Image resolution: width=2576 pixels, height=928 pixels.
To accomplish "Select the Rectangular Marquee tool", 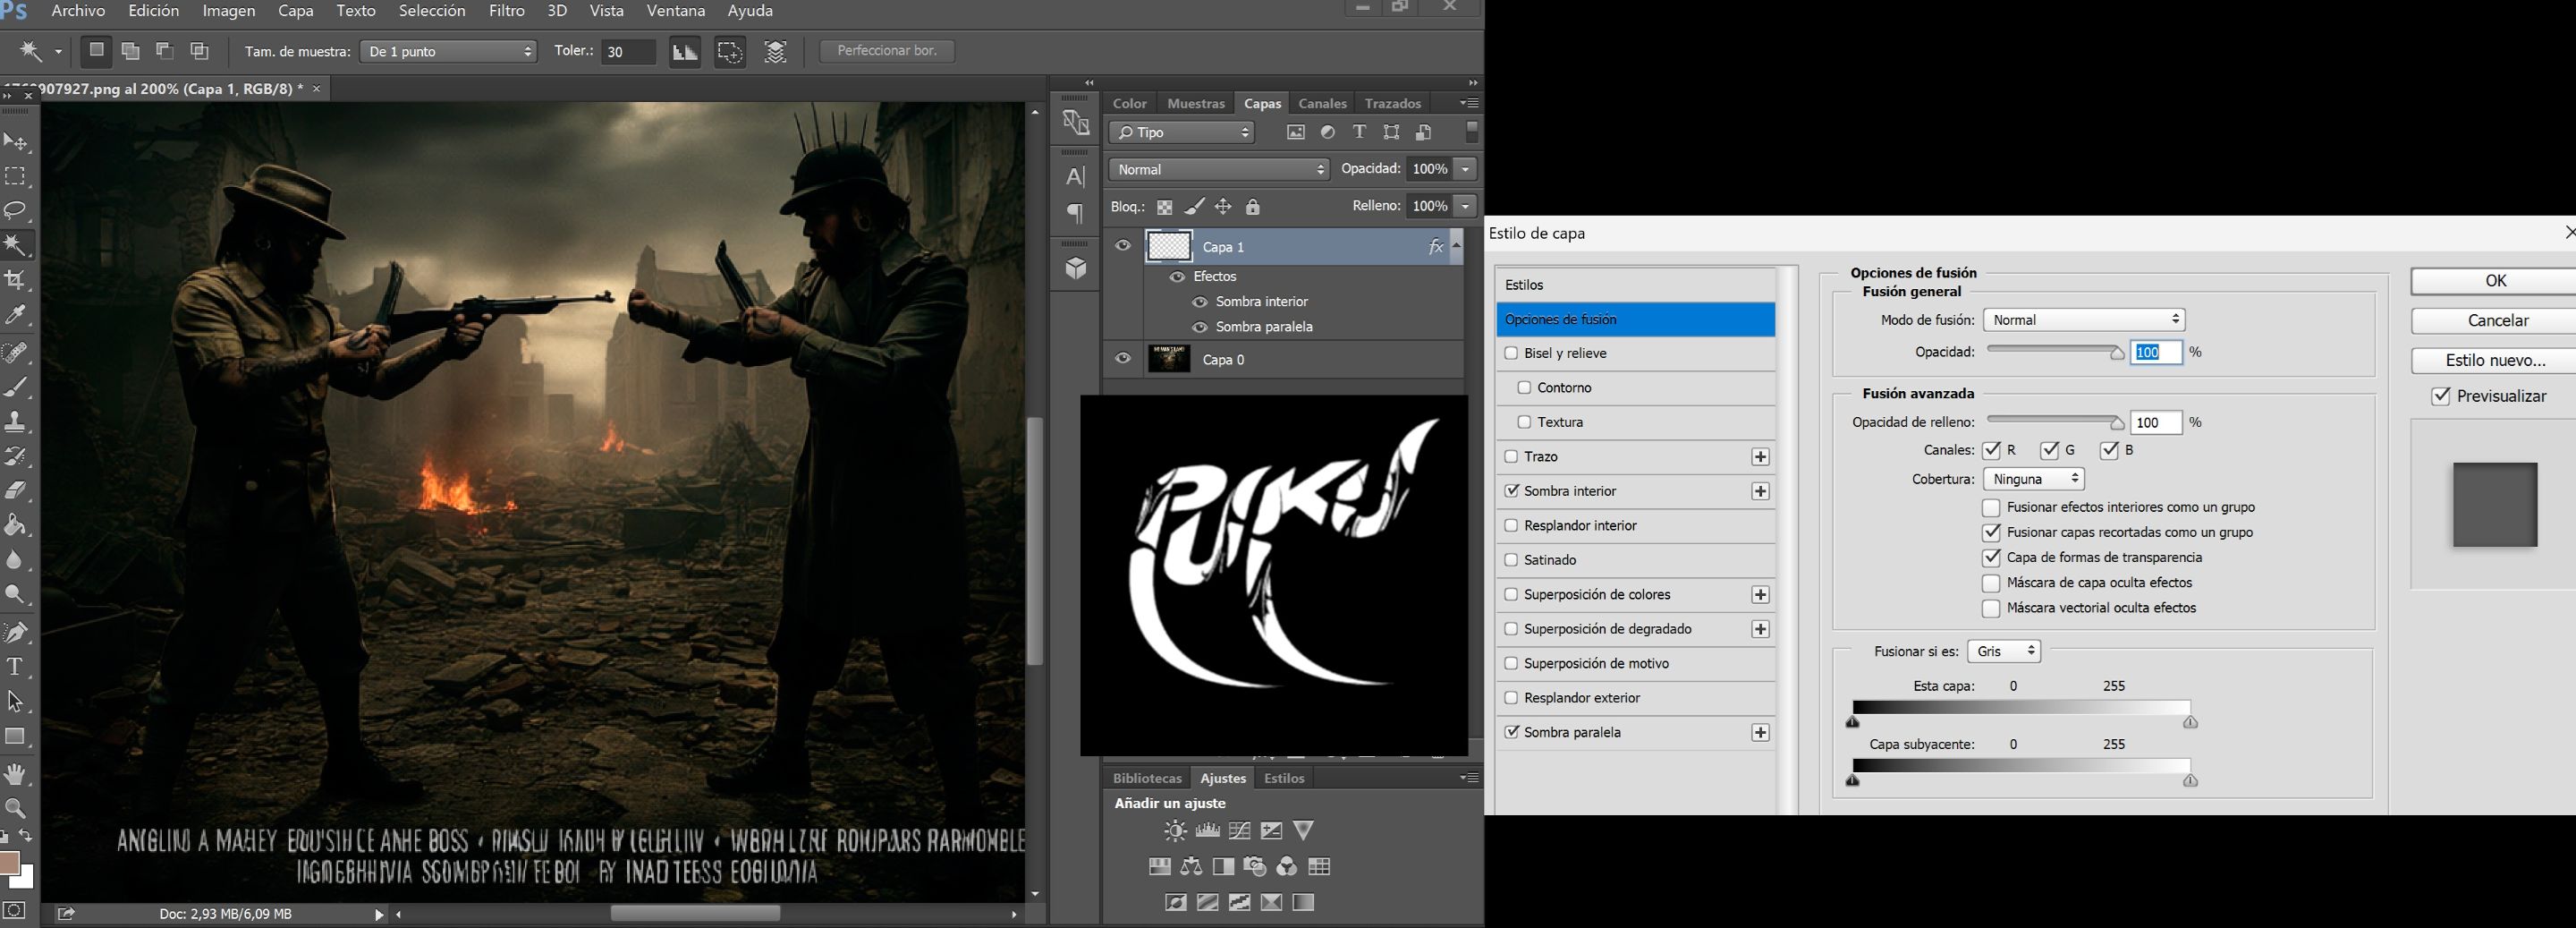I will pyautogui.click(x=16, y=176).
